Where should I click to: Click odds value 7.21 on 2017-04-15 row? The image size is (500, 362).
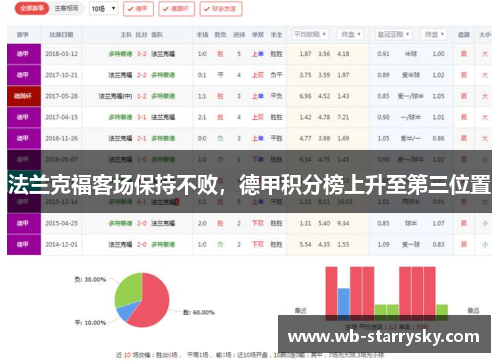pyautogui.click(x=343, y=117)
